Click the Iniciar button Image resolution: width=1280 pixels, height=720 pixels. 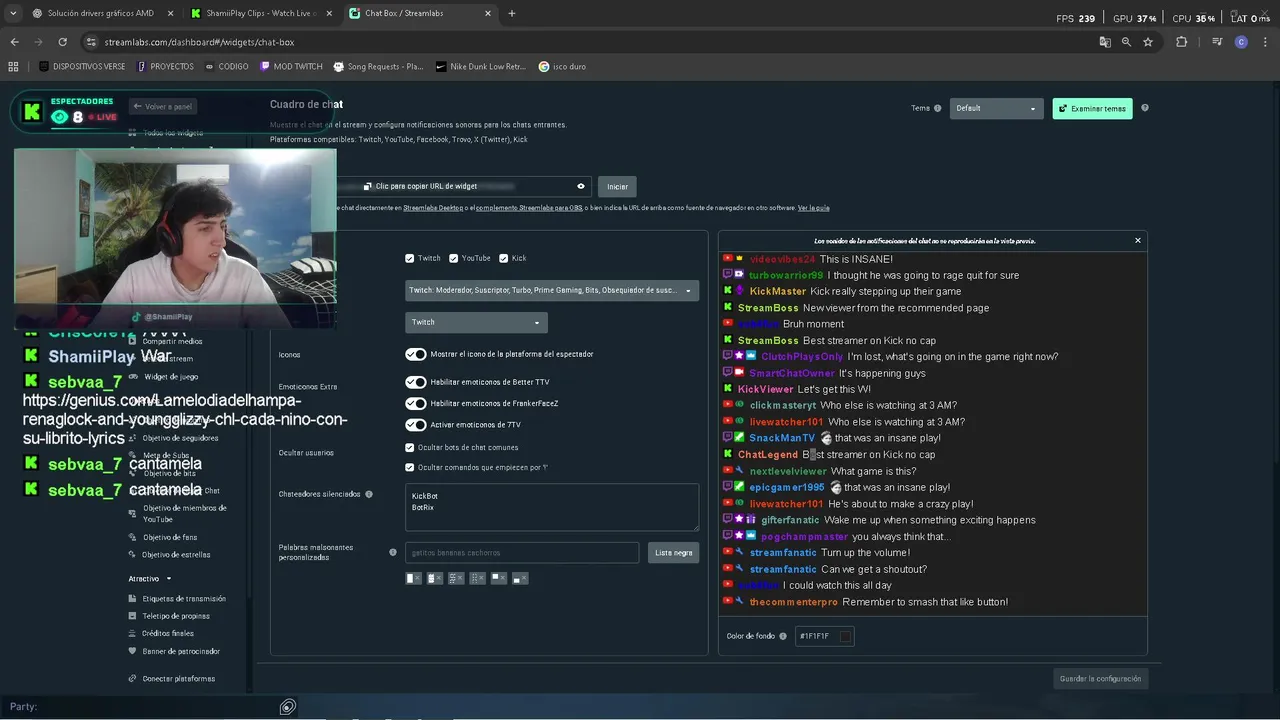coord(617,186)
